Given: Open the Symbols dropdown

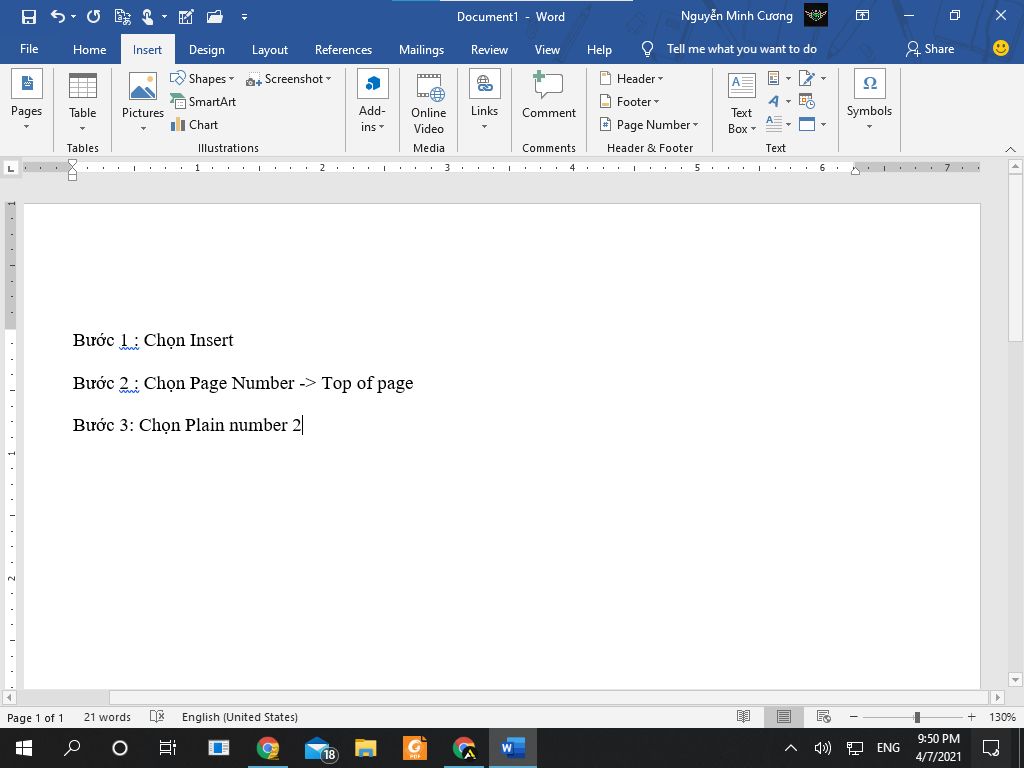Looking at the screenshot, I should tap(869, 99).
